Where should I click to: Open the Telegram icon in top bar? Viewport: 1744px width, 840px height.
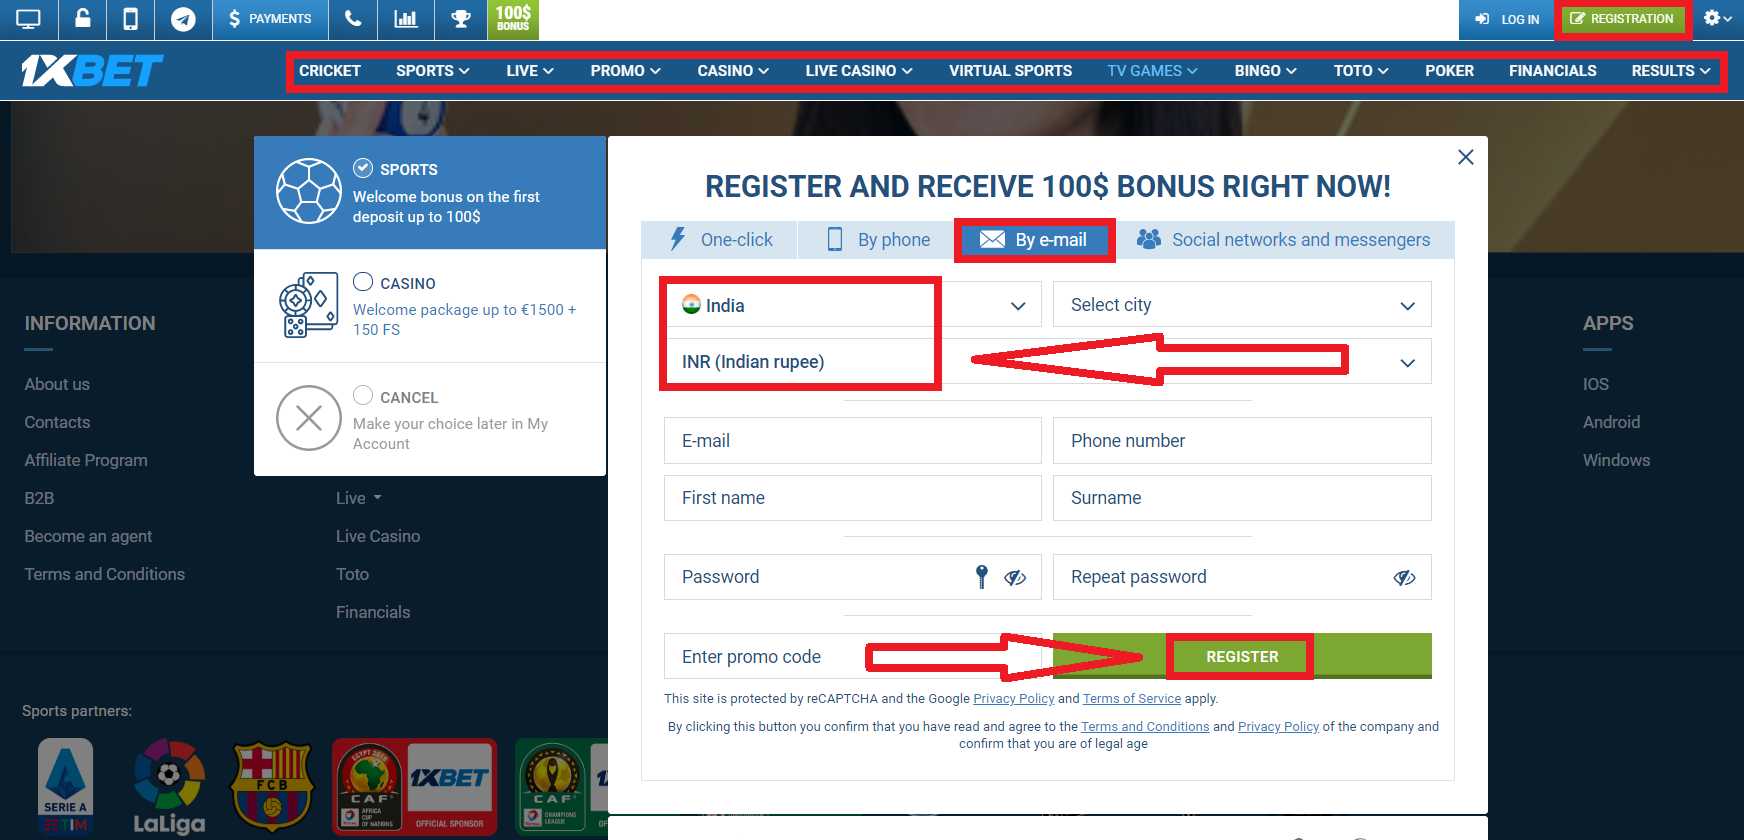pyautogui.click(x=183, y=19)
